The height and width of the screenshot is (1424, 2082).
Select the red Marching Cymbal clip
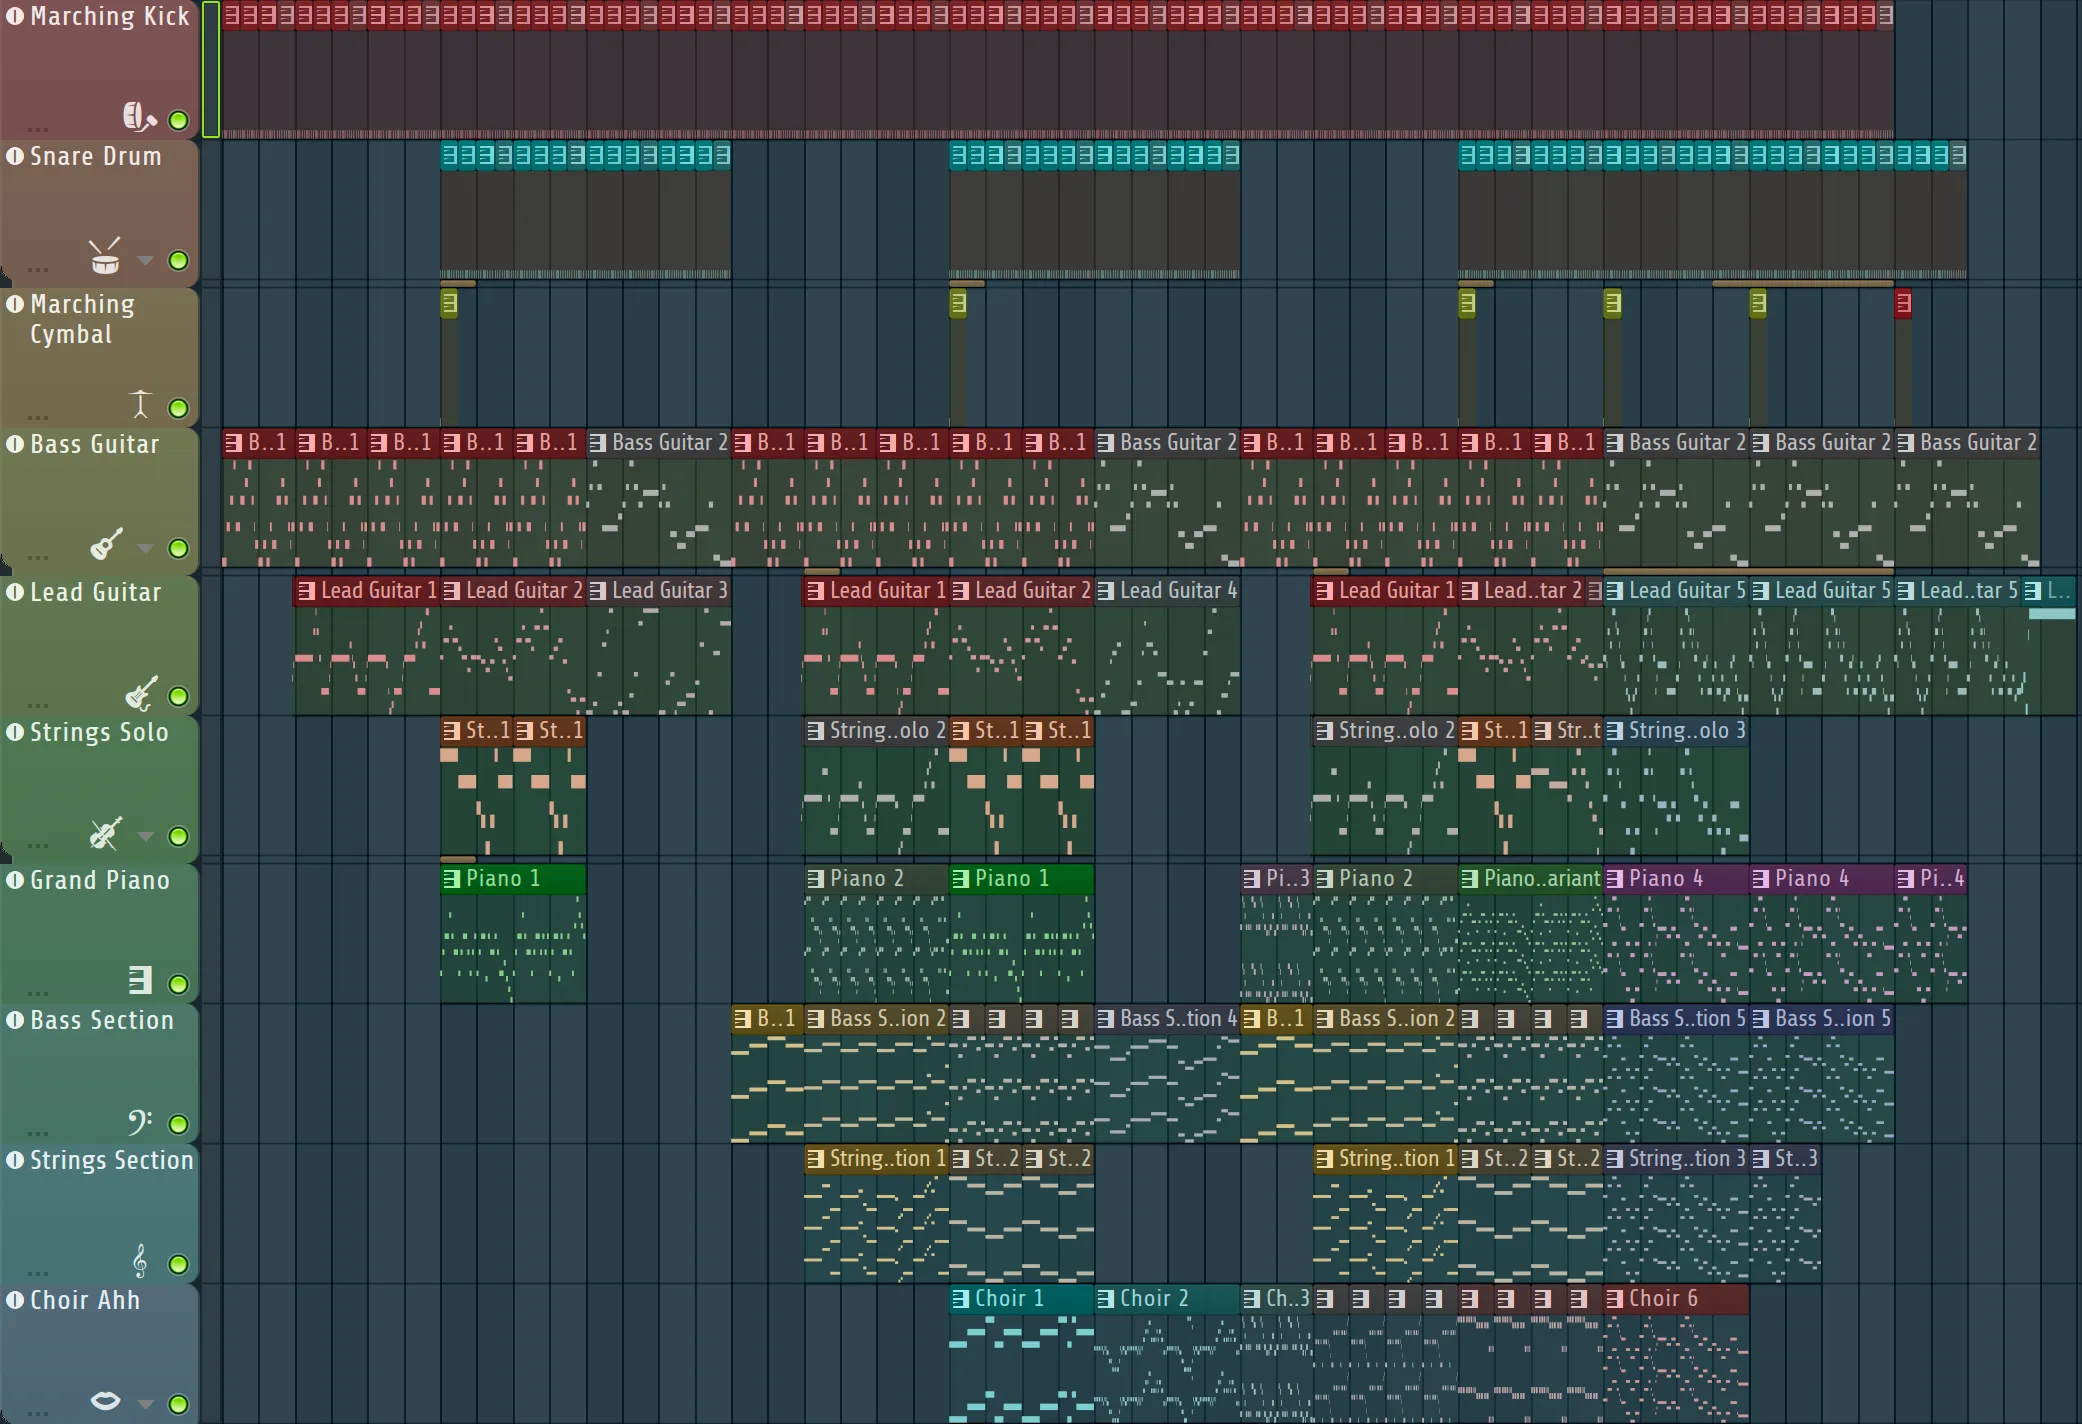pos(1903,303)
